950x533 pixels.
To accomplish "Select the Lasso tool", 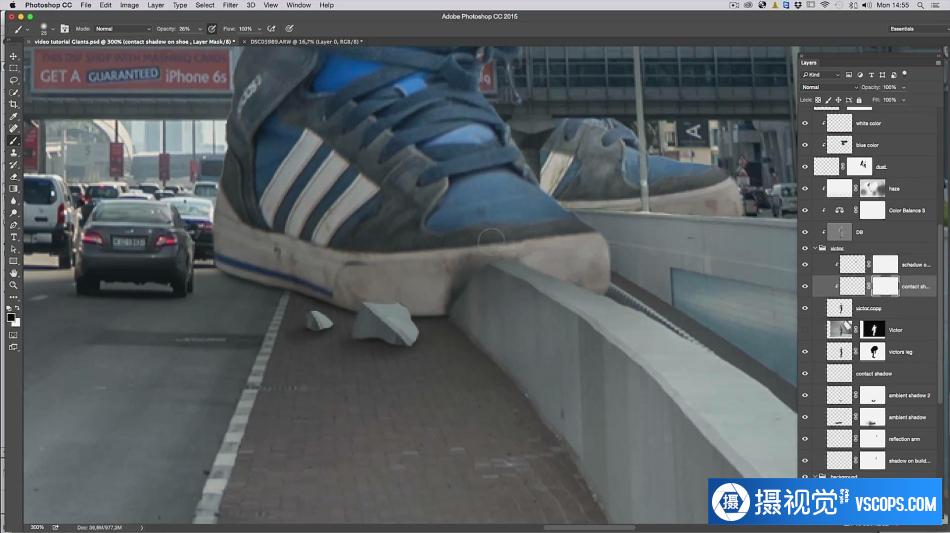I will (13, 81).
